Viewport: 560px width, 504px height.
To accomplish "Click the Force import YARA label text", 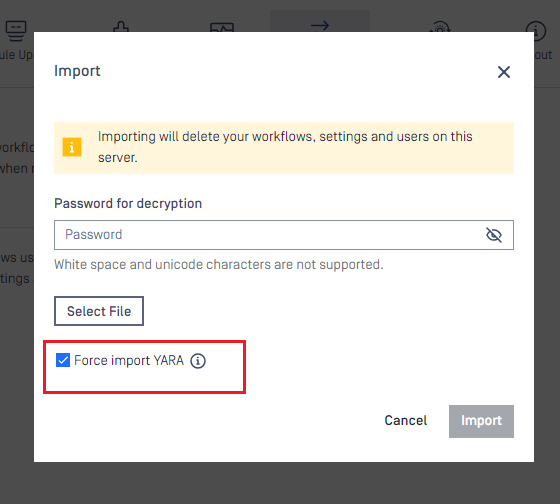I will coord(129,360).
